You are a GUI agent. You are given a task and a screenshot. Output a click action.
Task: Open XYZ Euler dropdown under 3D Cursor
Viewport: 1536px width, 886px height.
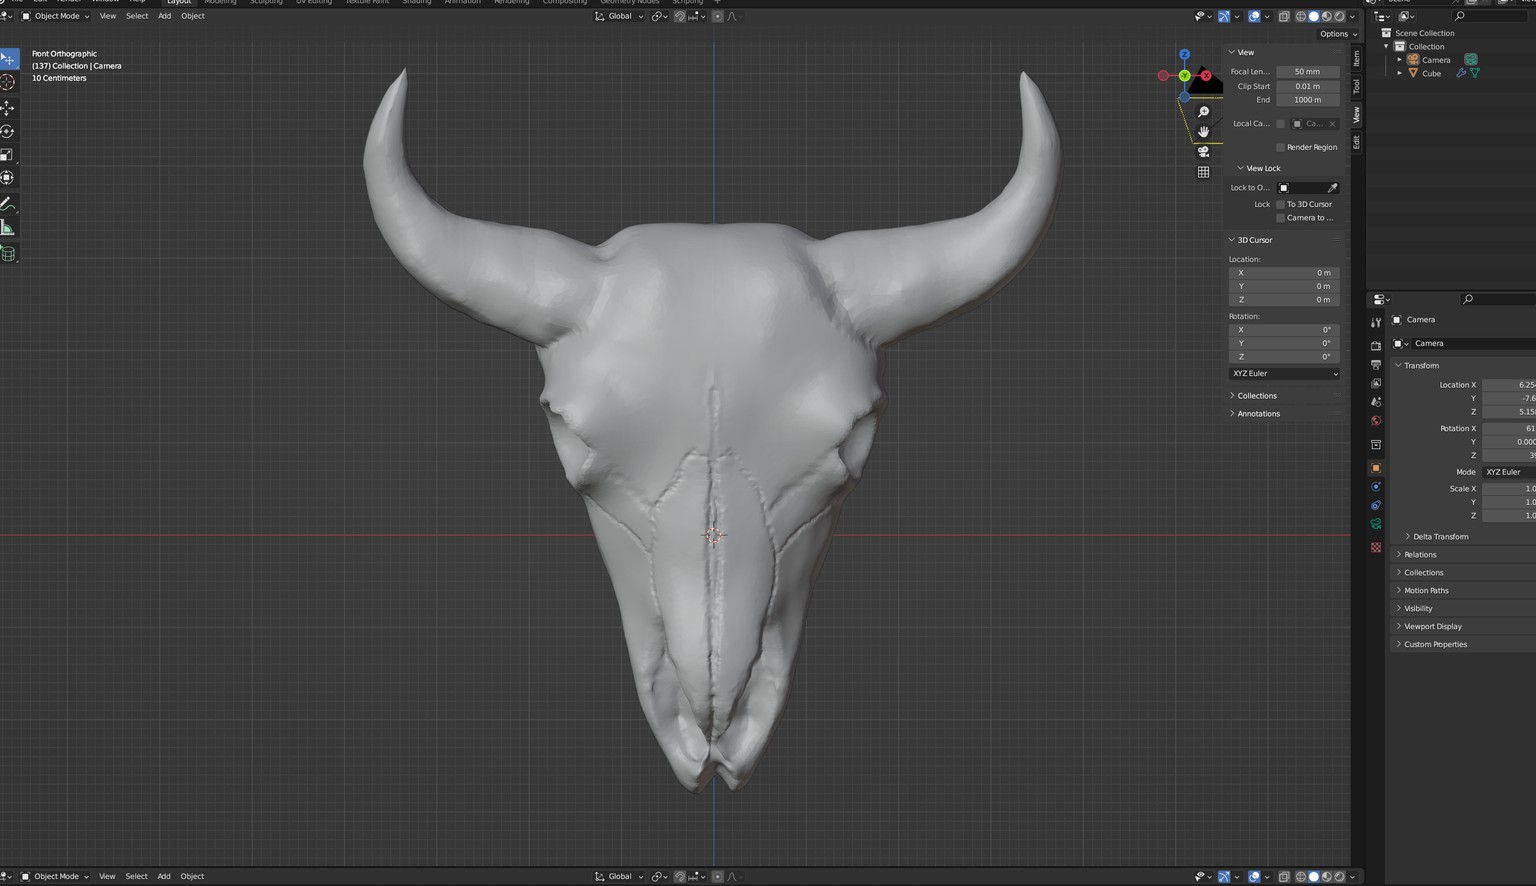tap(1284, 374)
